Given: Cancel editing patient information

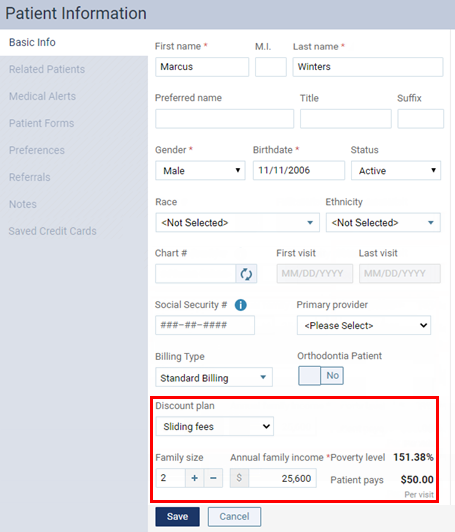Looking at the screenshot, I should (234, 516).
